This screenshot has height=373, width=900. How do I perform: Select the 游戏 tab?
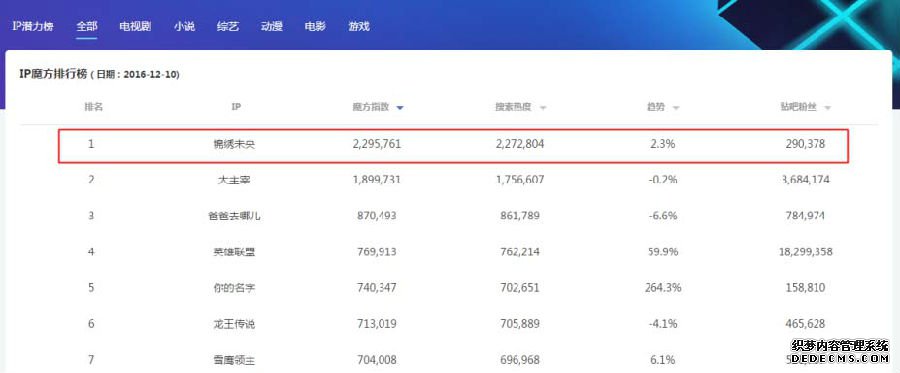pyautogui.click(x=359, y=26)
